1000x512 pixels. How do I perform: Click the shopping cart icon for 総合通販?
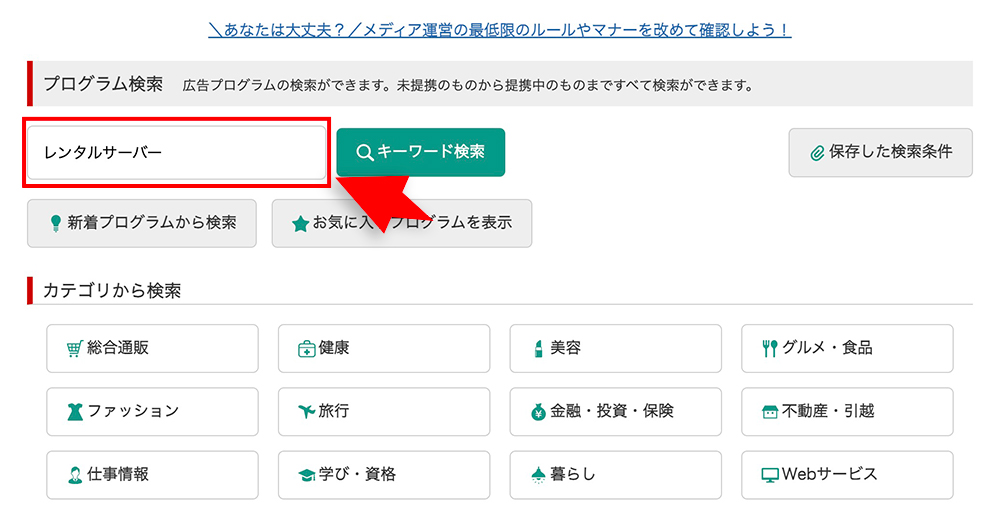pyautogui.click(x=74, y=349)
